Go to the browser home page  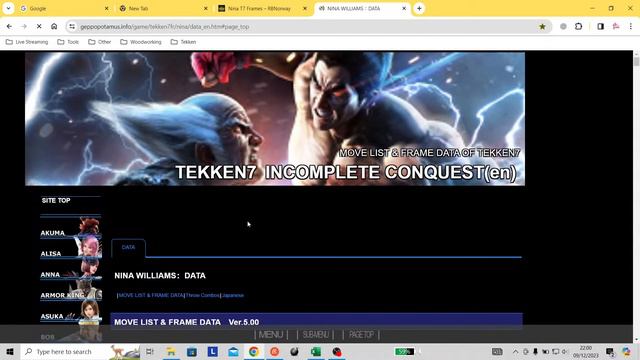[x=54, y=27]
